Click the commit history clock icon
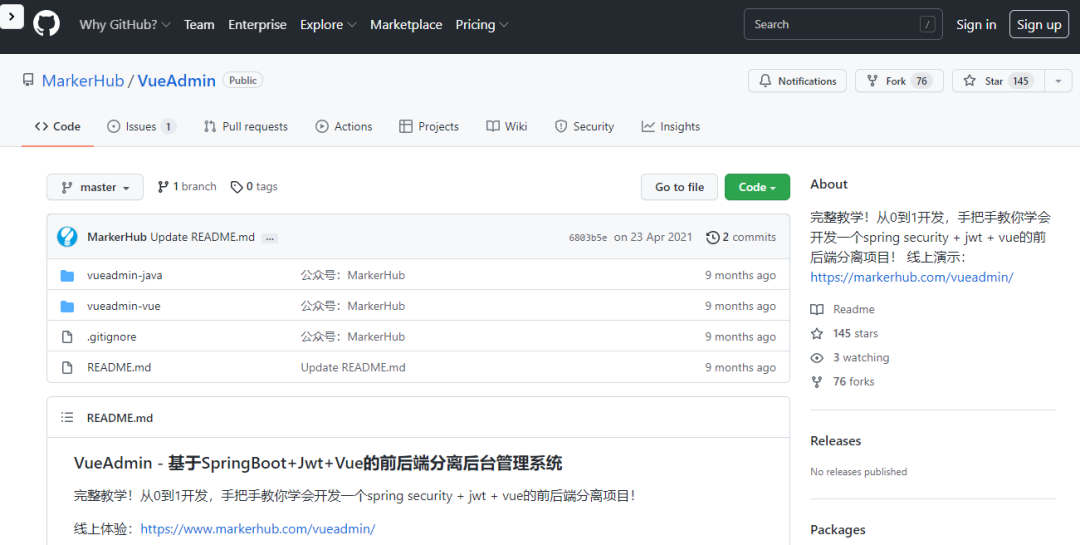 coord(713,237)
